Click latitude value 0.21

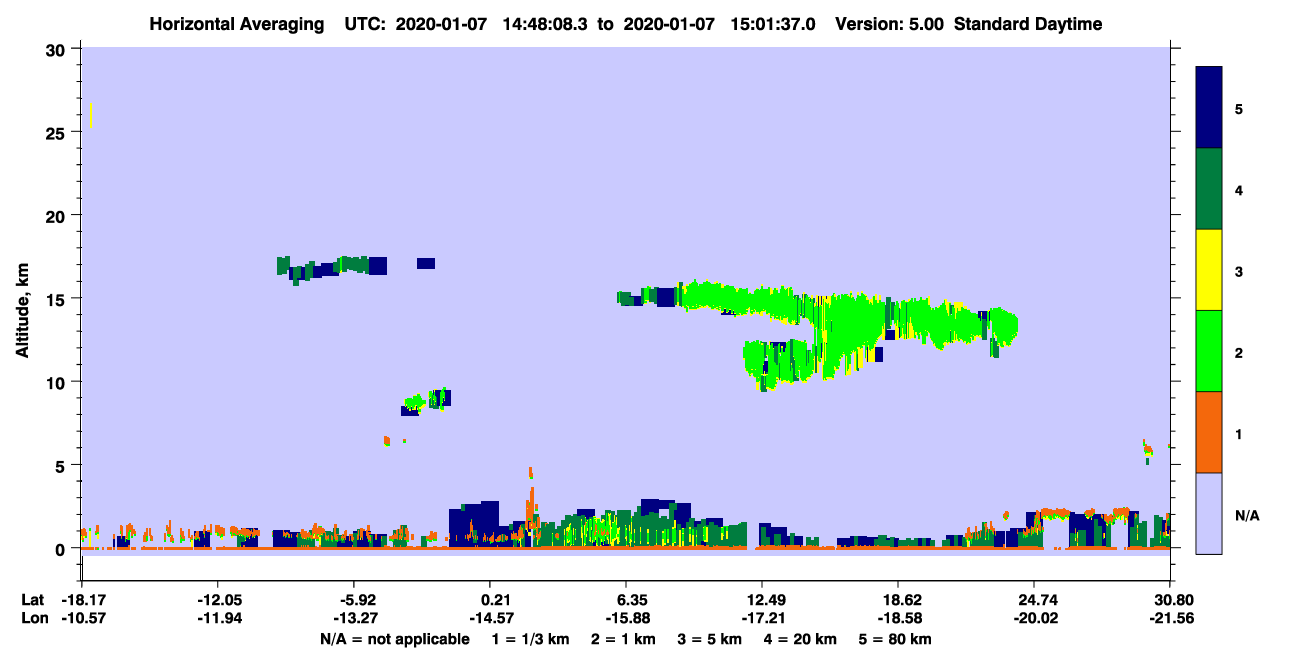tap(497, 600)
